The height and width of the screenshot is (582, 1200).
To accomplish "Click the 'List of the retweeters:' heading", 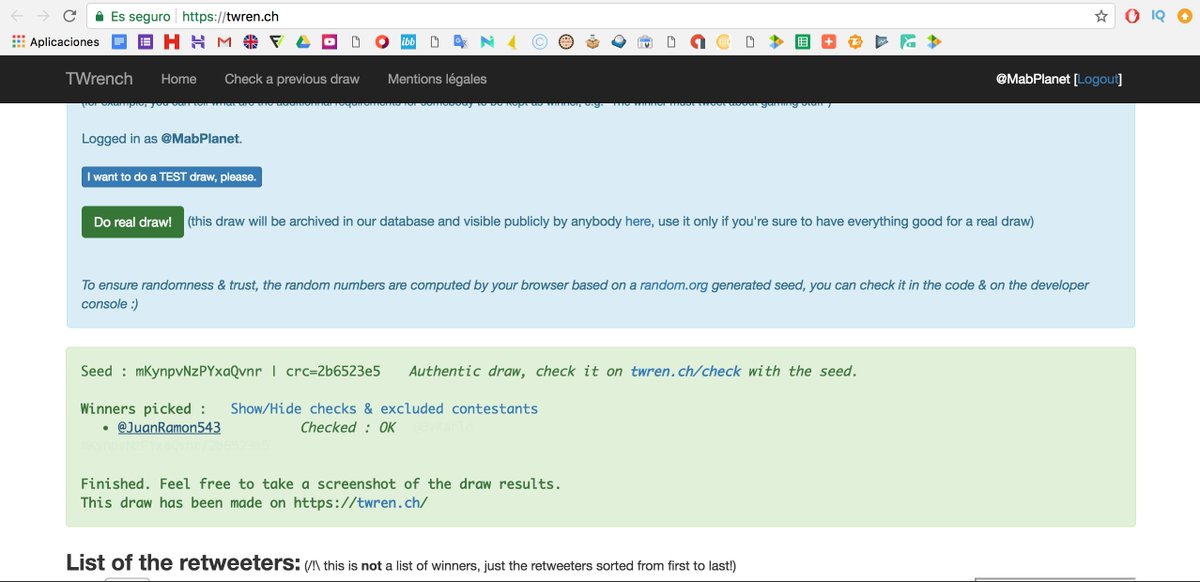I will coord(183,562).
